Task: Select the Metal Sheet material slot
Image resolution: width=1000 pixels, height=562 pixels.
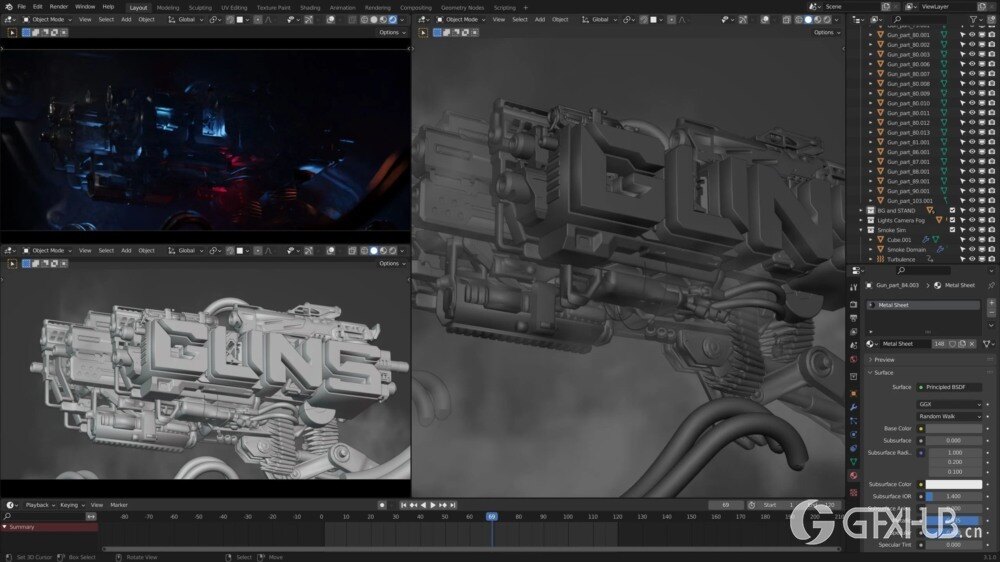Action: (x=923, y=305)
